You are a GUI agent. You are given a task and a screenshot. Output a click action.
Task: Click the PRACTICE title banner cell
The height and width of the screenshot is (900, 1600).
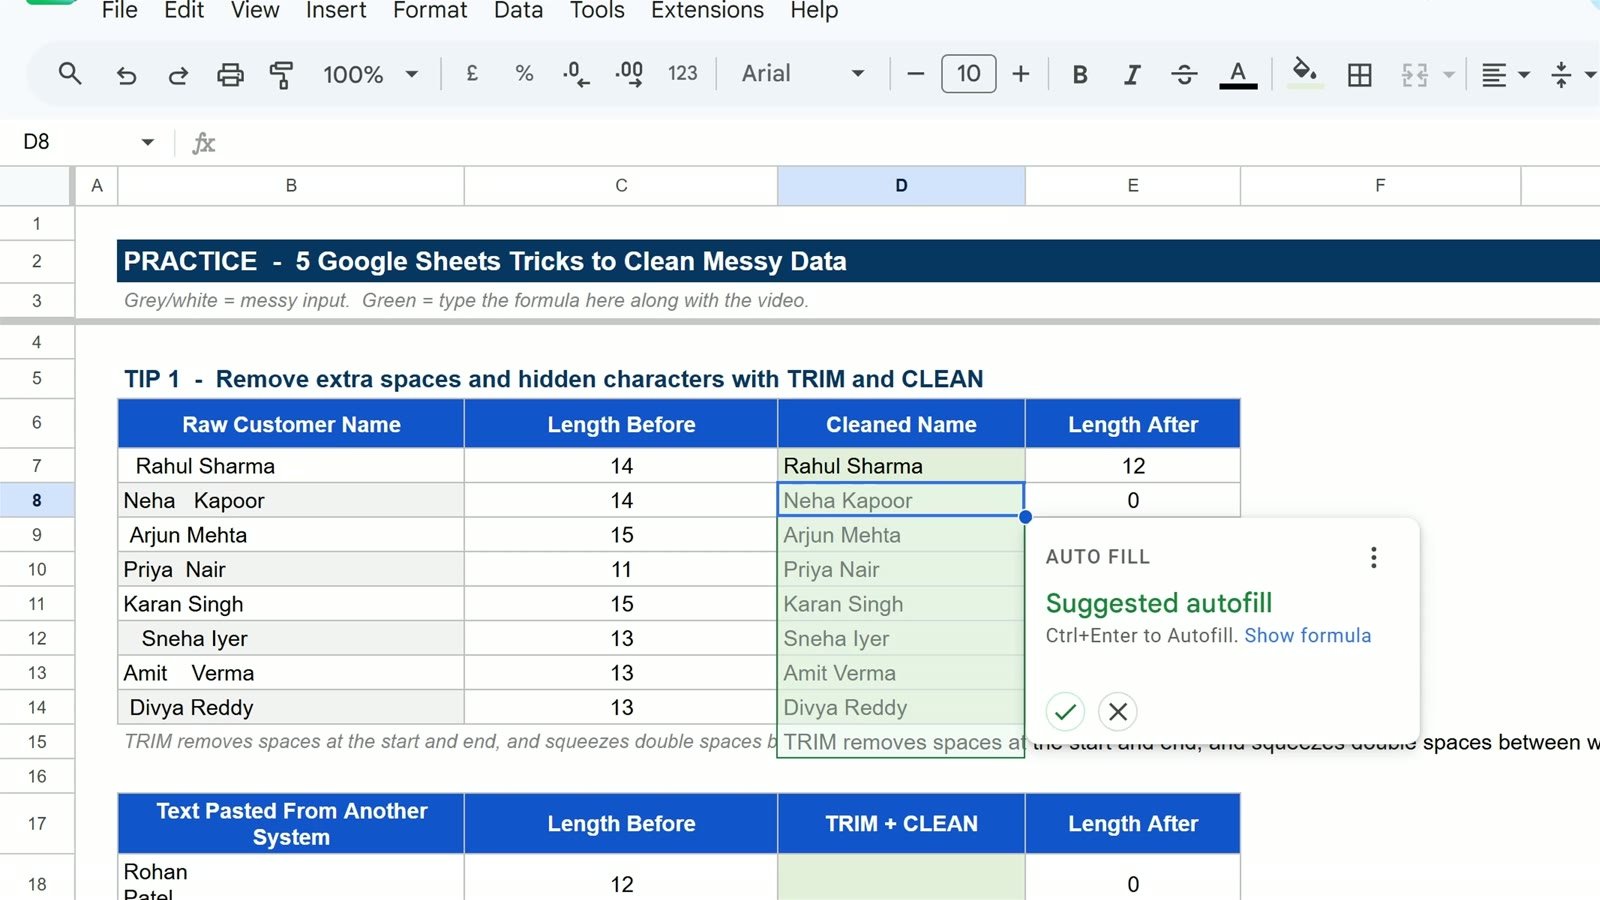(858, 261)
